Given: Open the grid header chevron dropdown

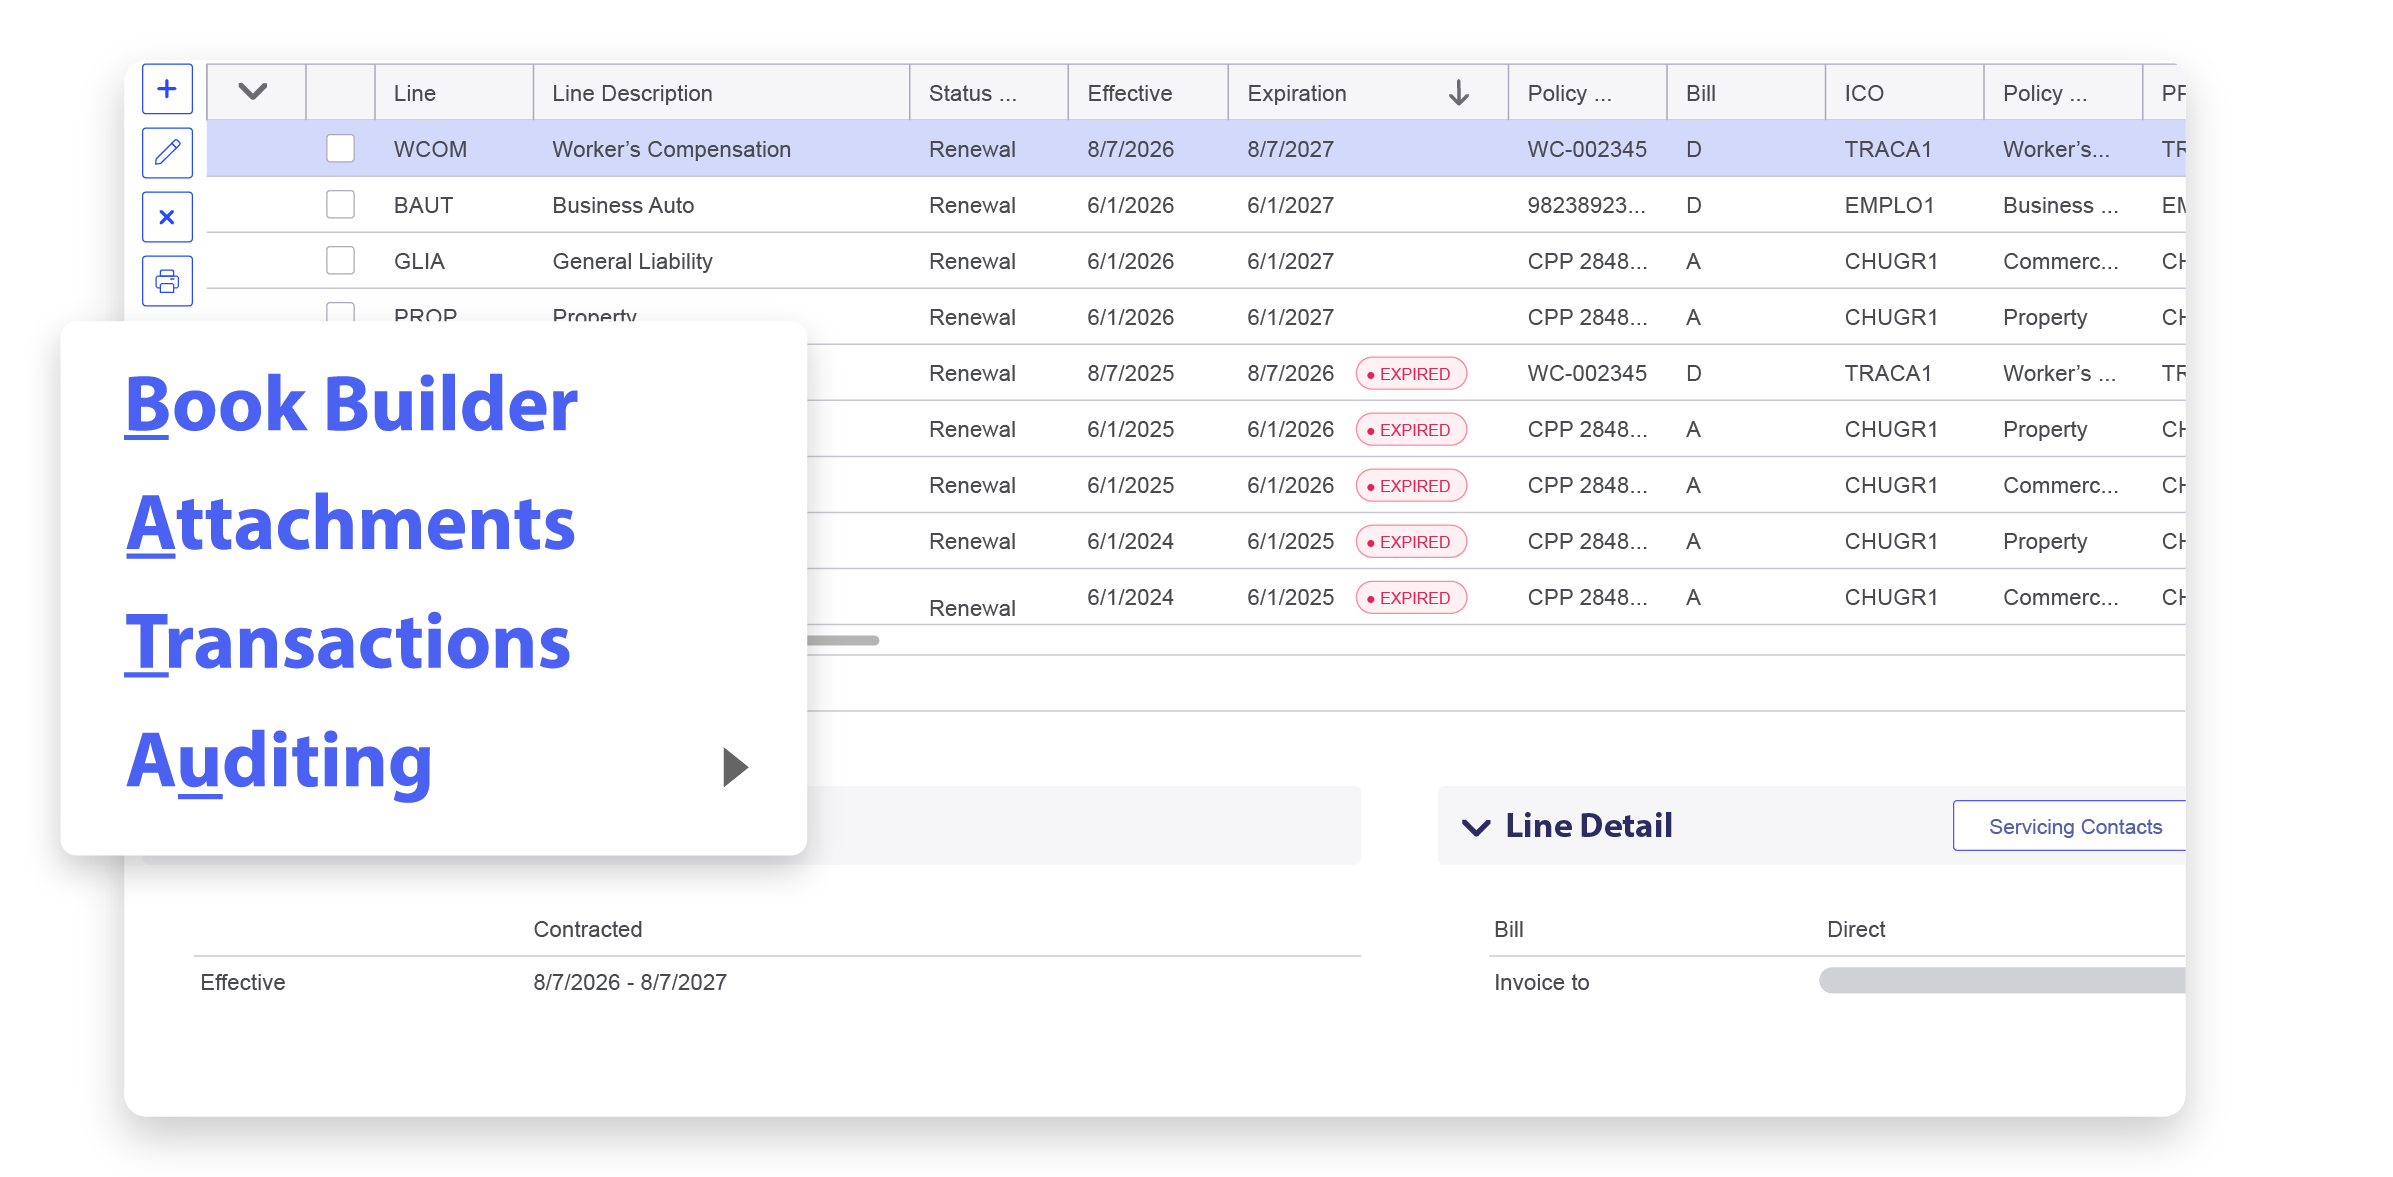Looking at the screenshot, I should (x=253, y=92).
